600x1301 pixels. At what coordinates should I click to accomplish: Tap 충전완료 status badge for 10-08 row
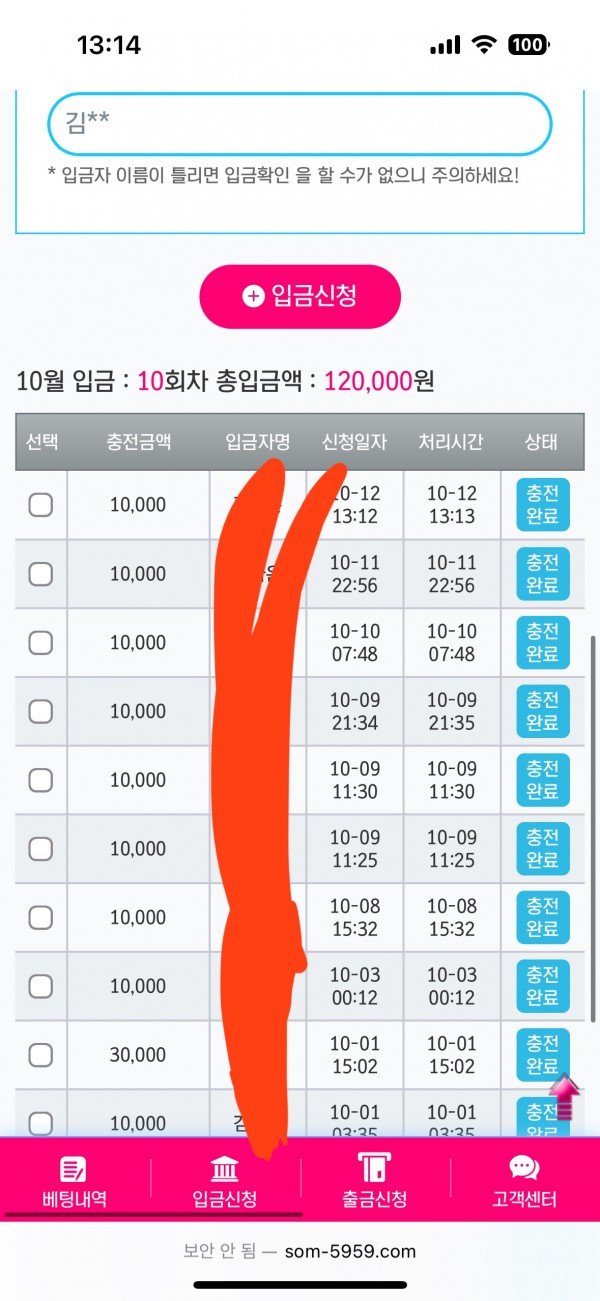542,917
